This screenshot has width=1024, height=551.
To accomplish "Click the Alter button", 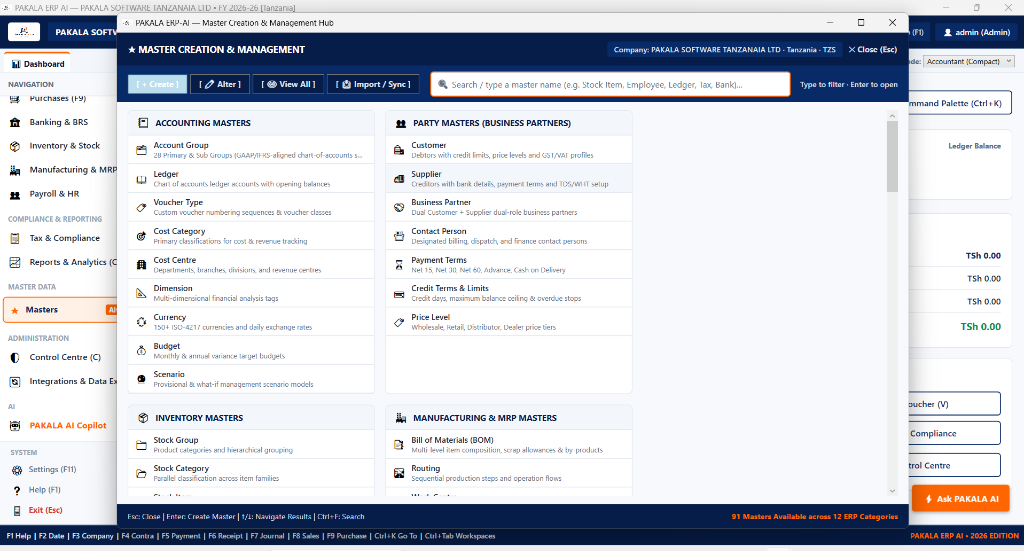I will click(220, 84).
